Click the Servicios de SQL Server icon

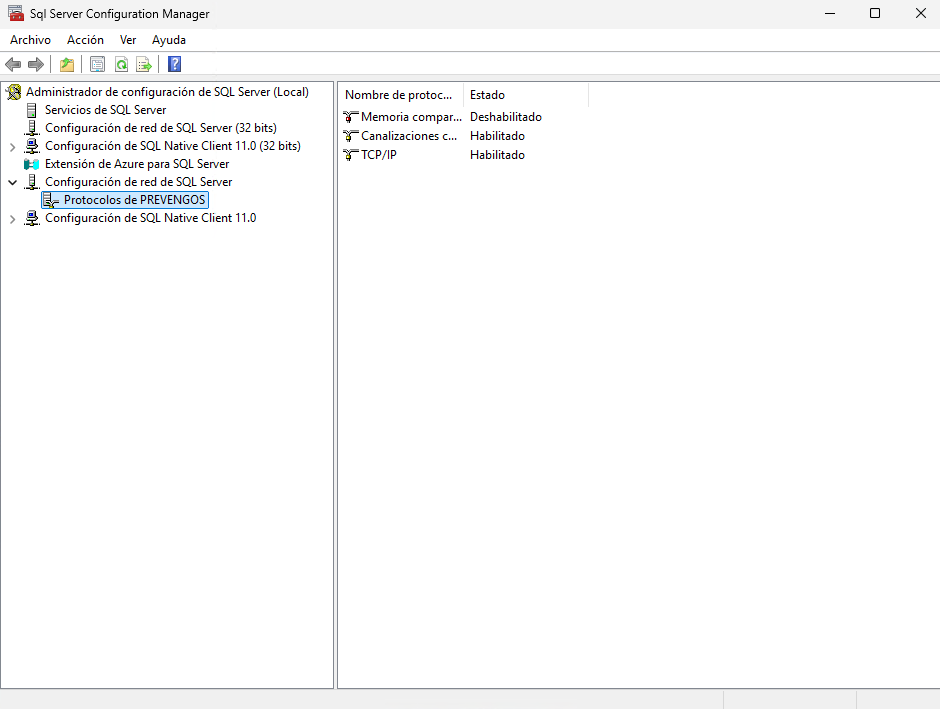click(32, 110)
